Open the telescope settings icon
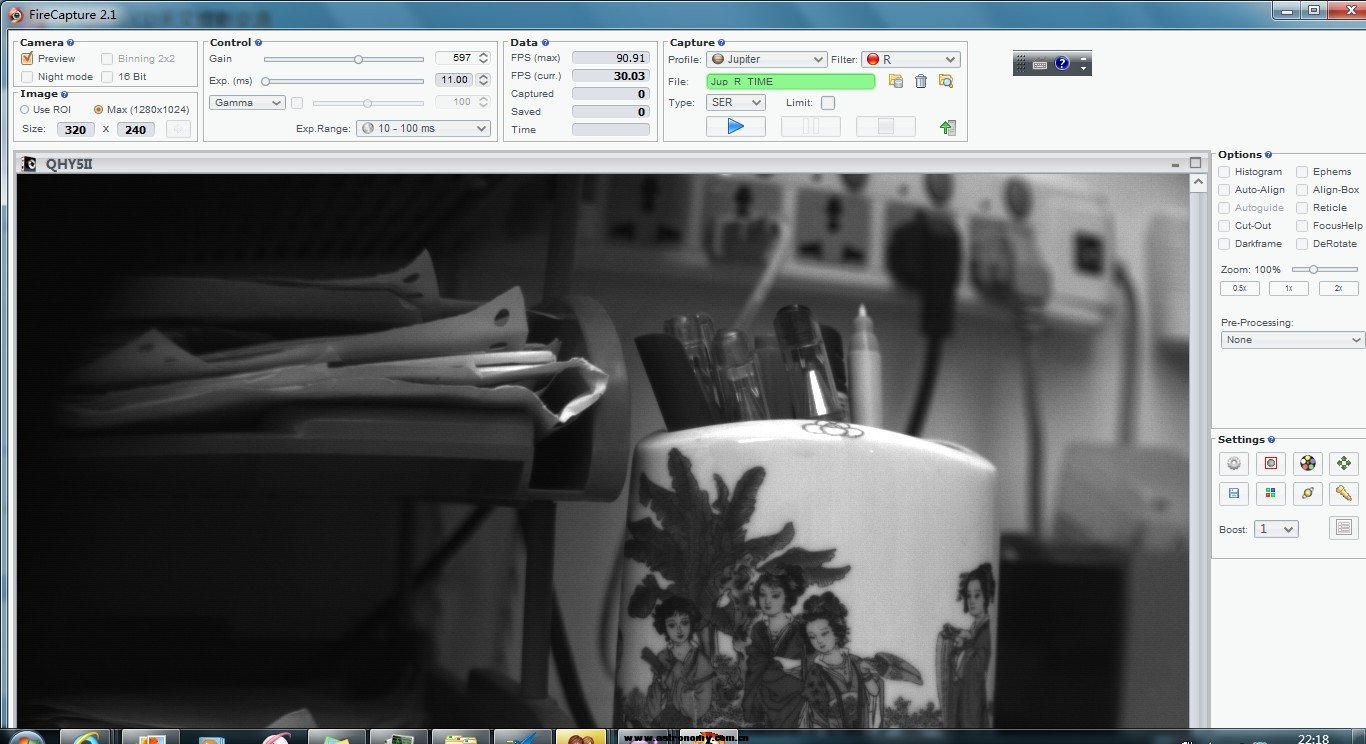 (1342, 493)
